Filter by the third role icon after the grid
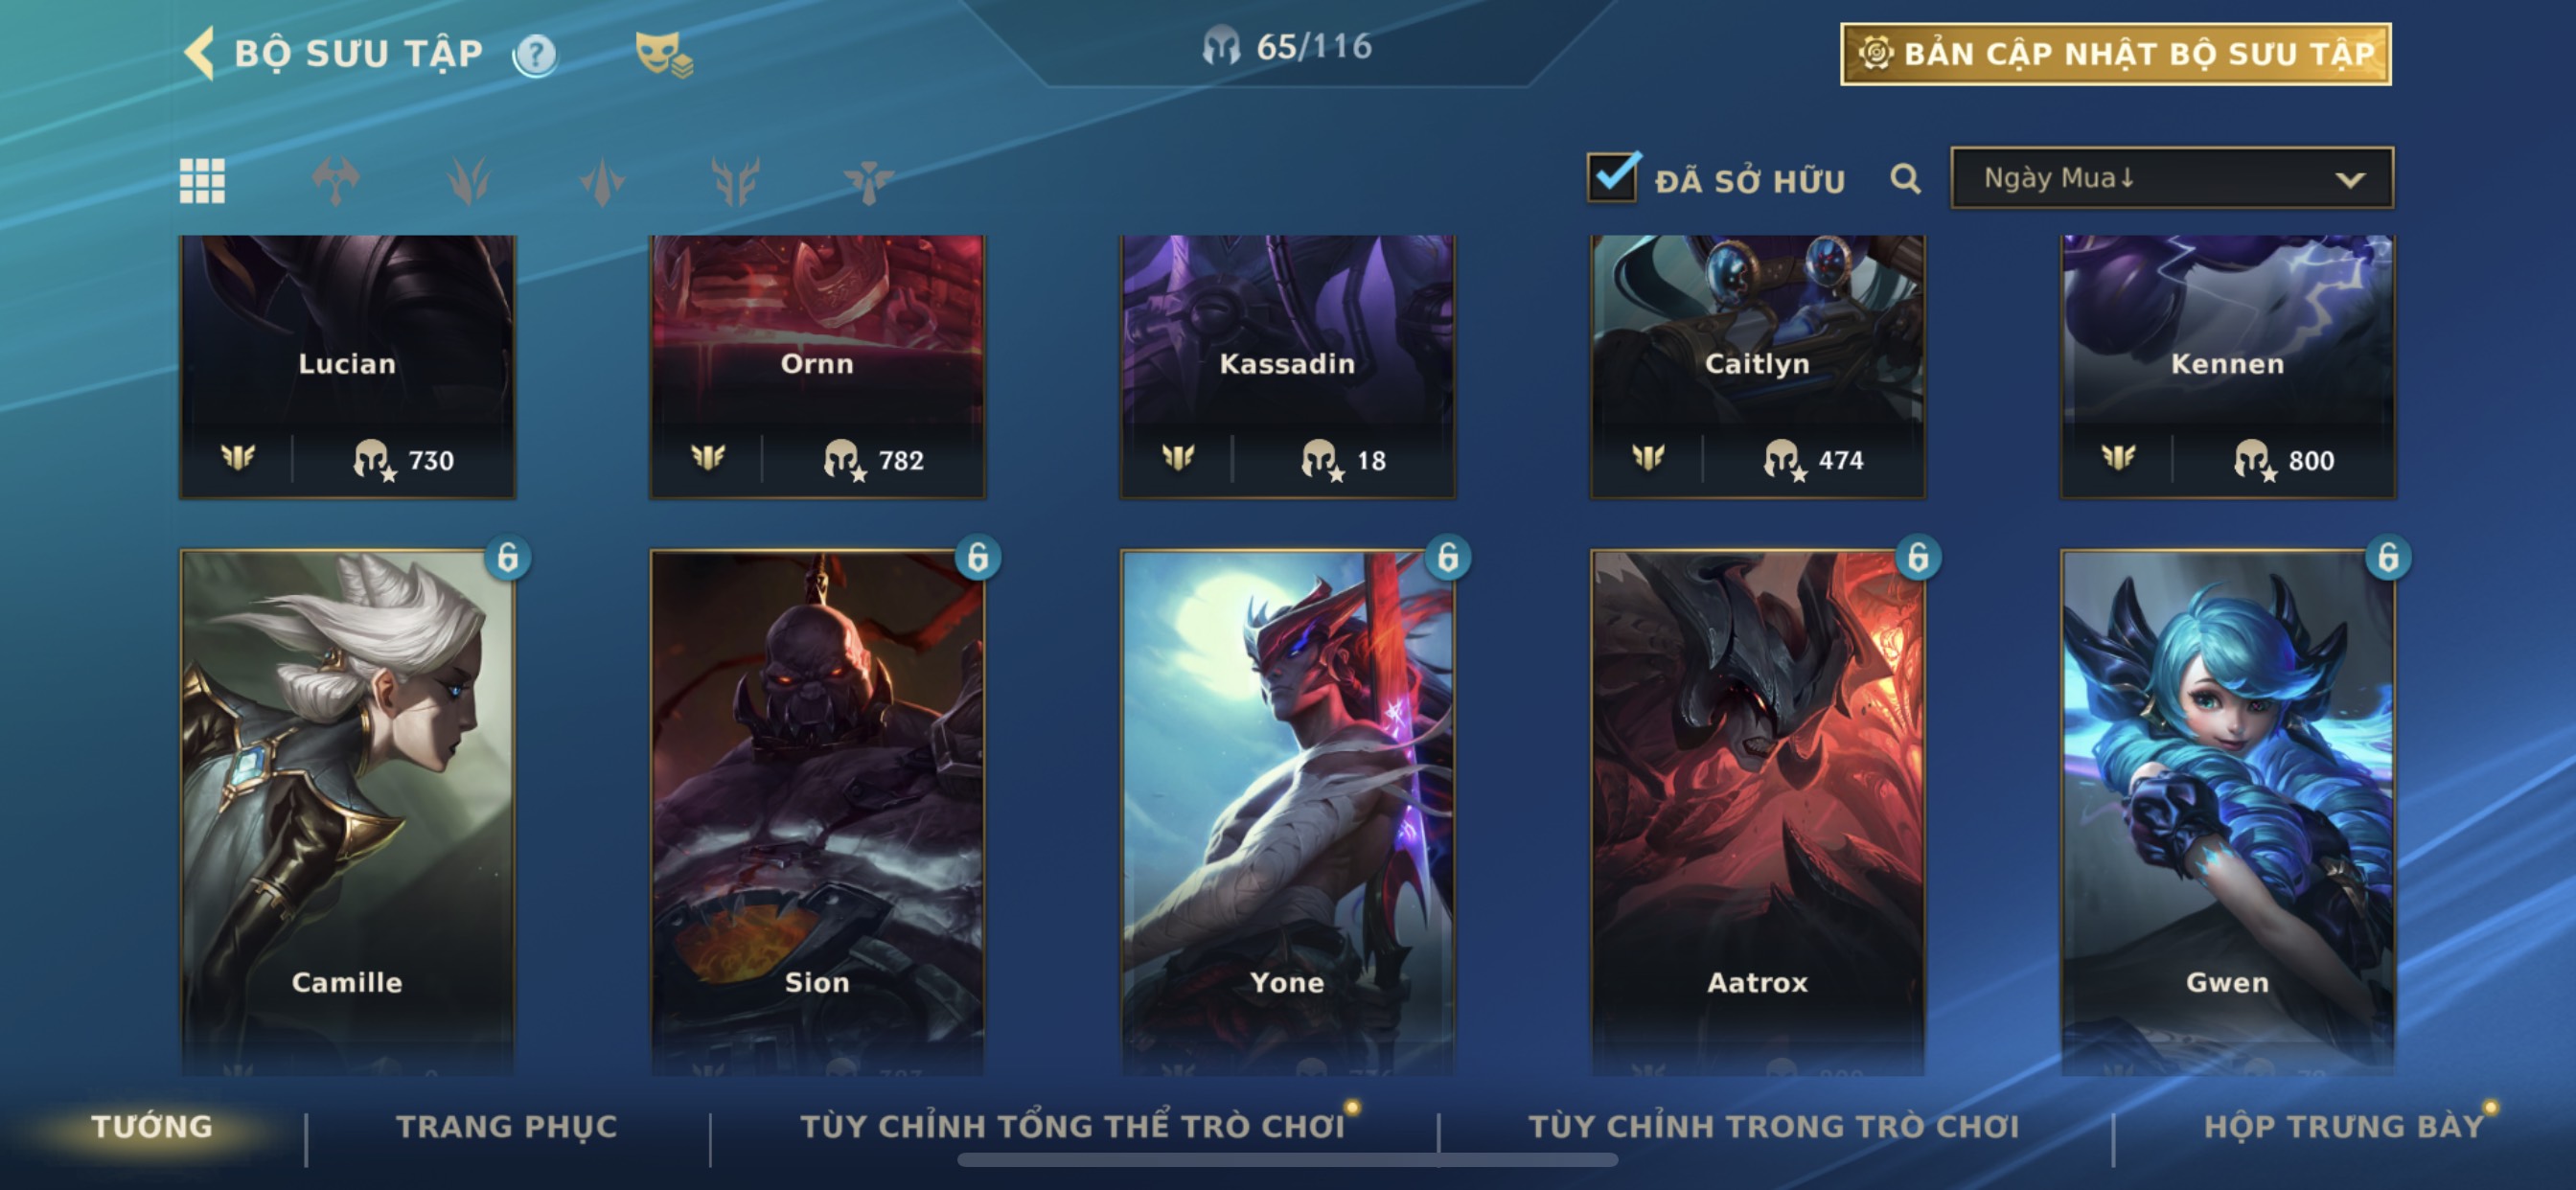The width and height of the screenshot is (2576, 1190). (602, 181)
